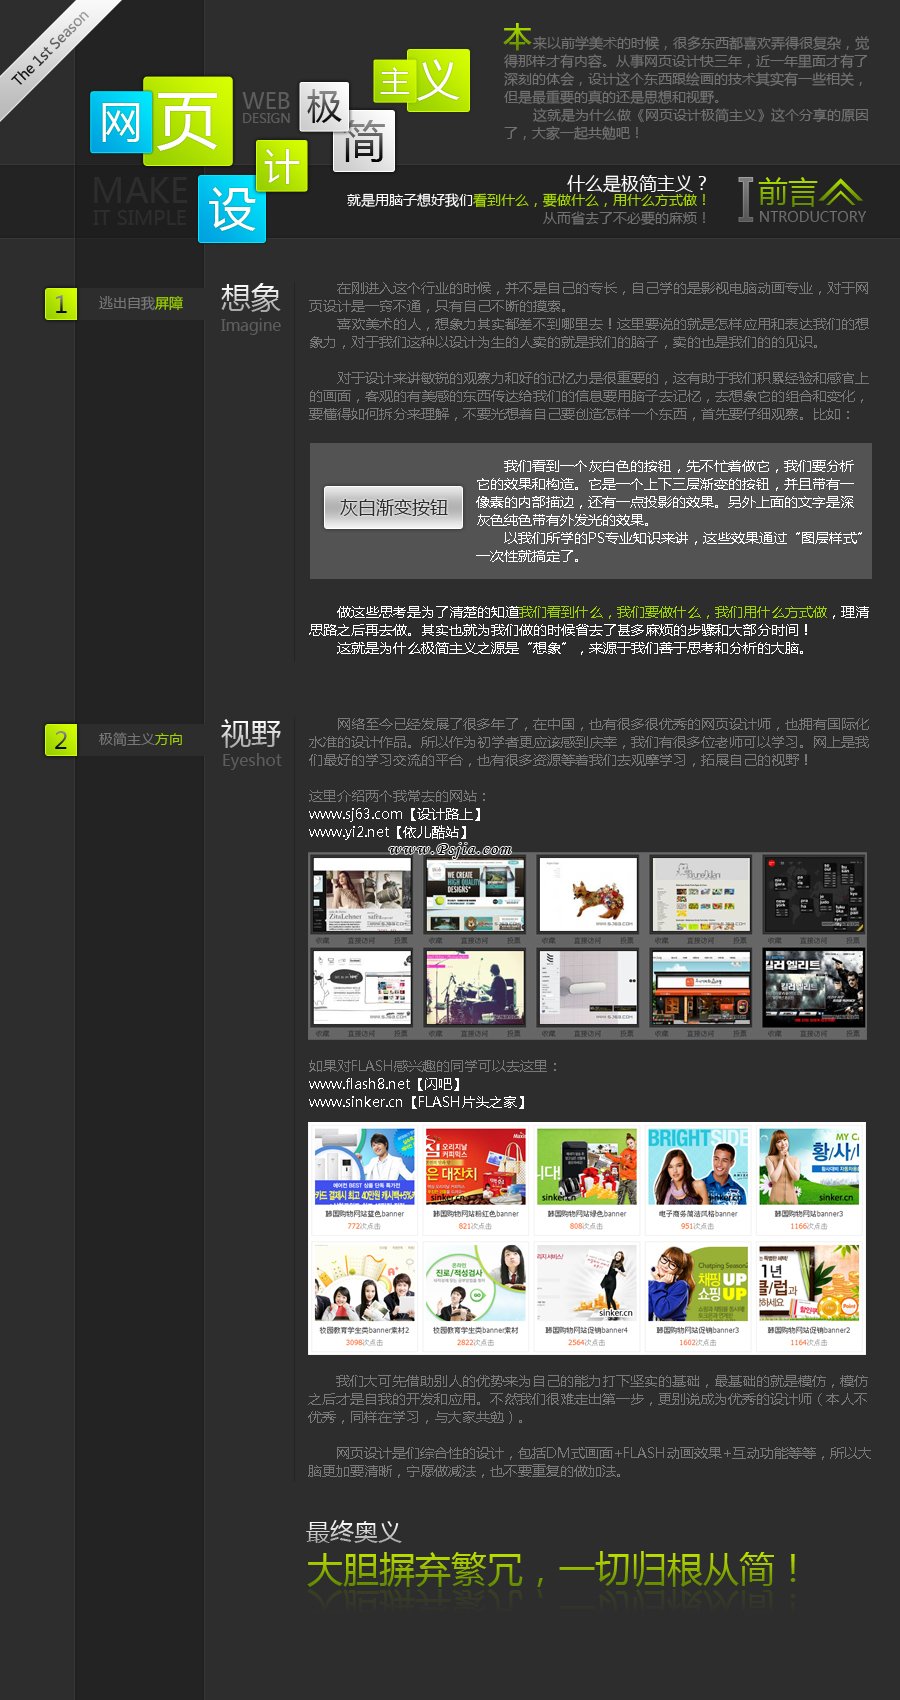Open the www.flash8.net 闪吧 link
Image resolution: width=900 pixels, height=1700 pixels.
(386, 1084)
